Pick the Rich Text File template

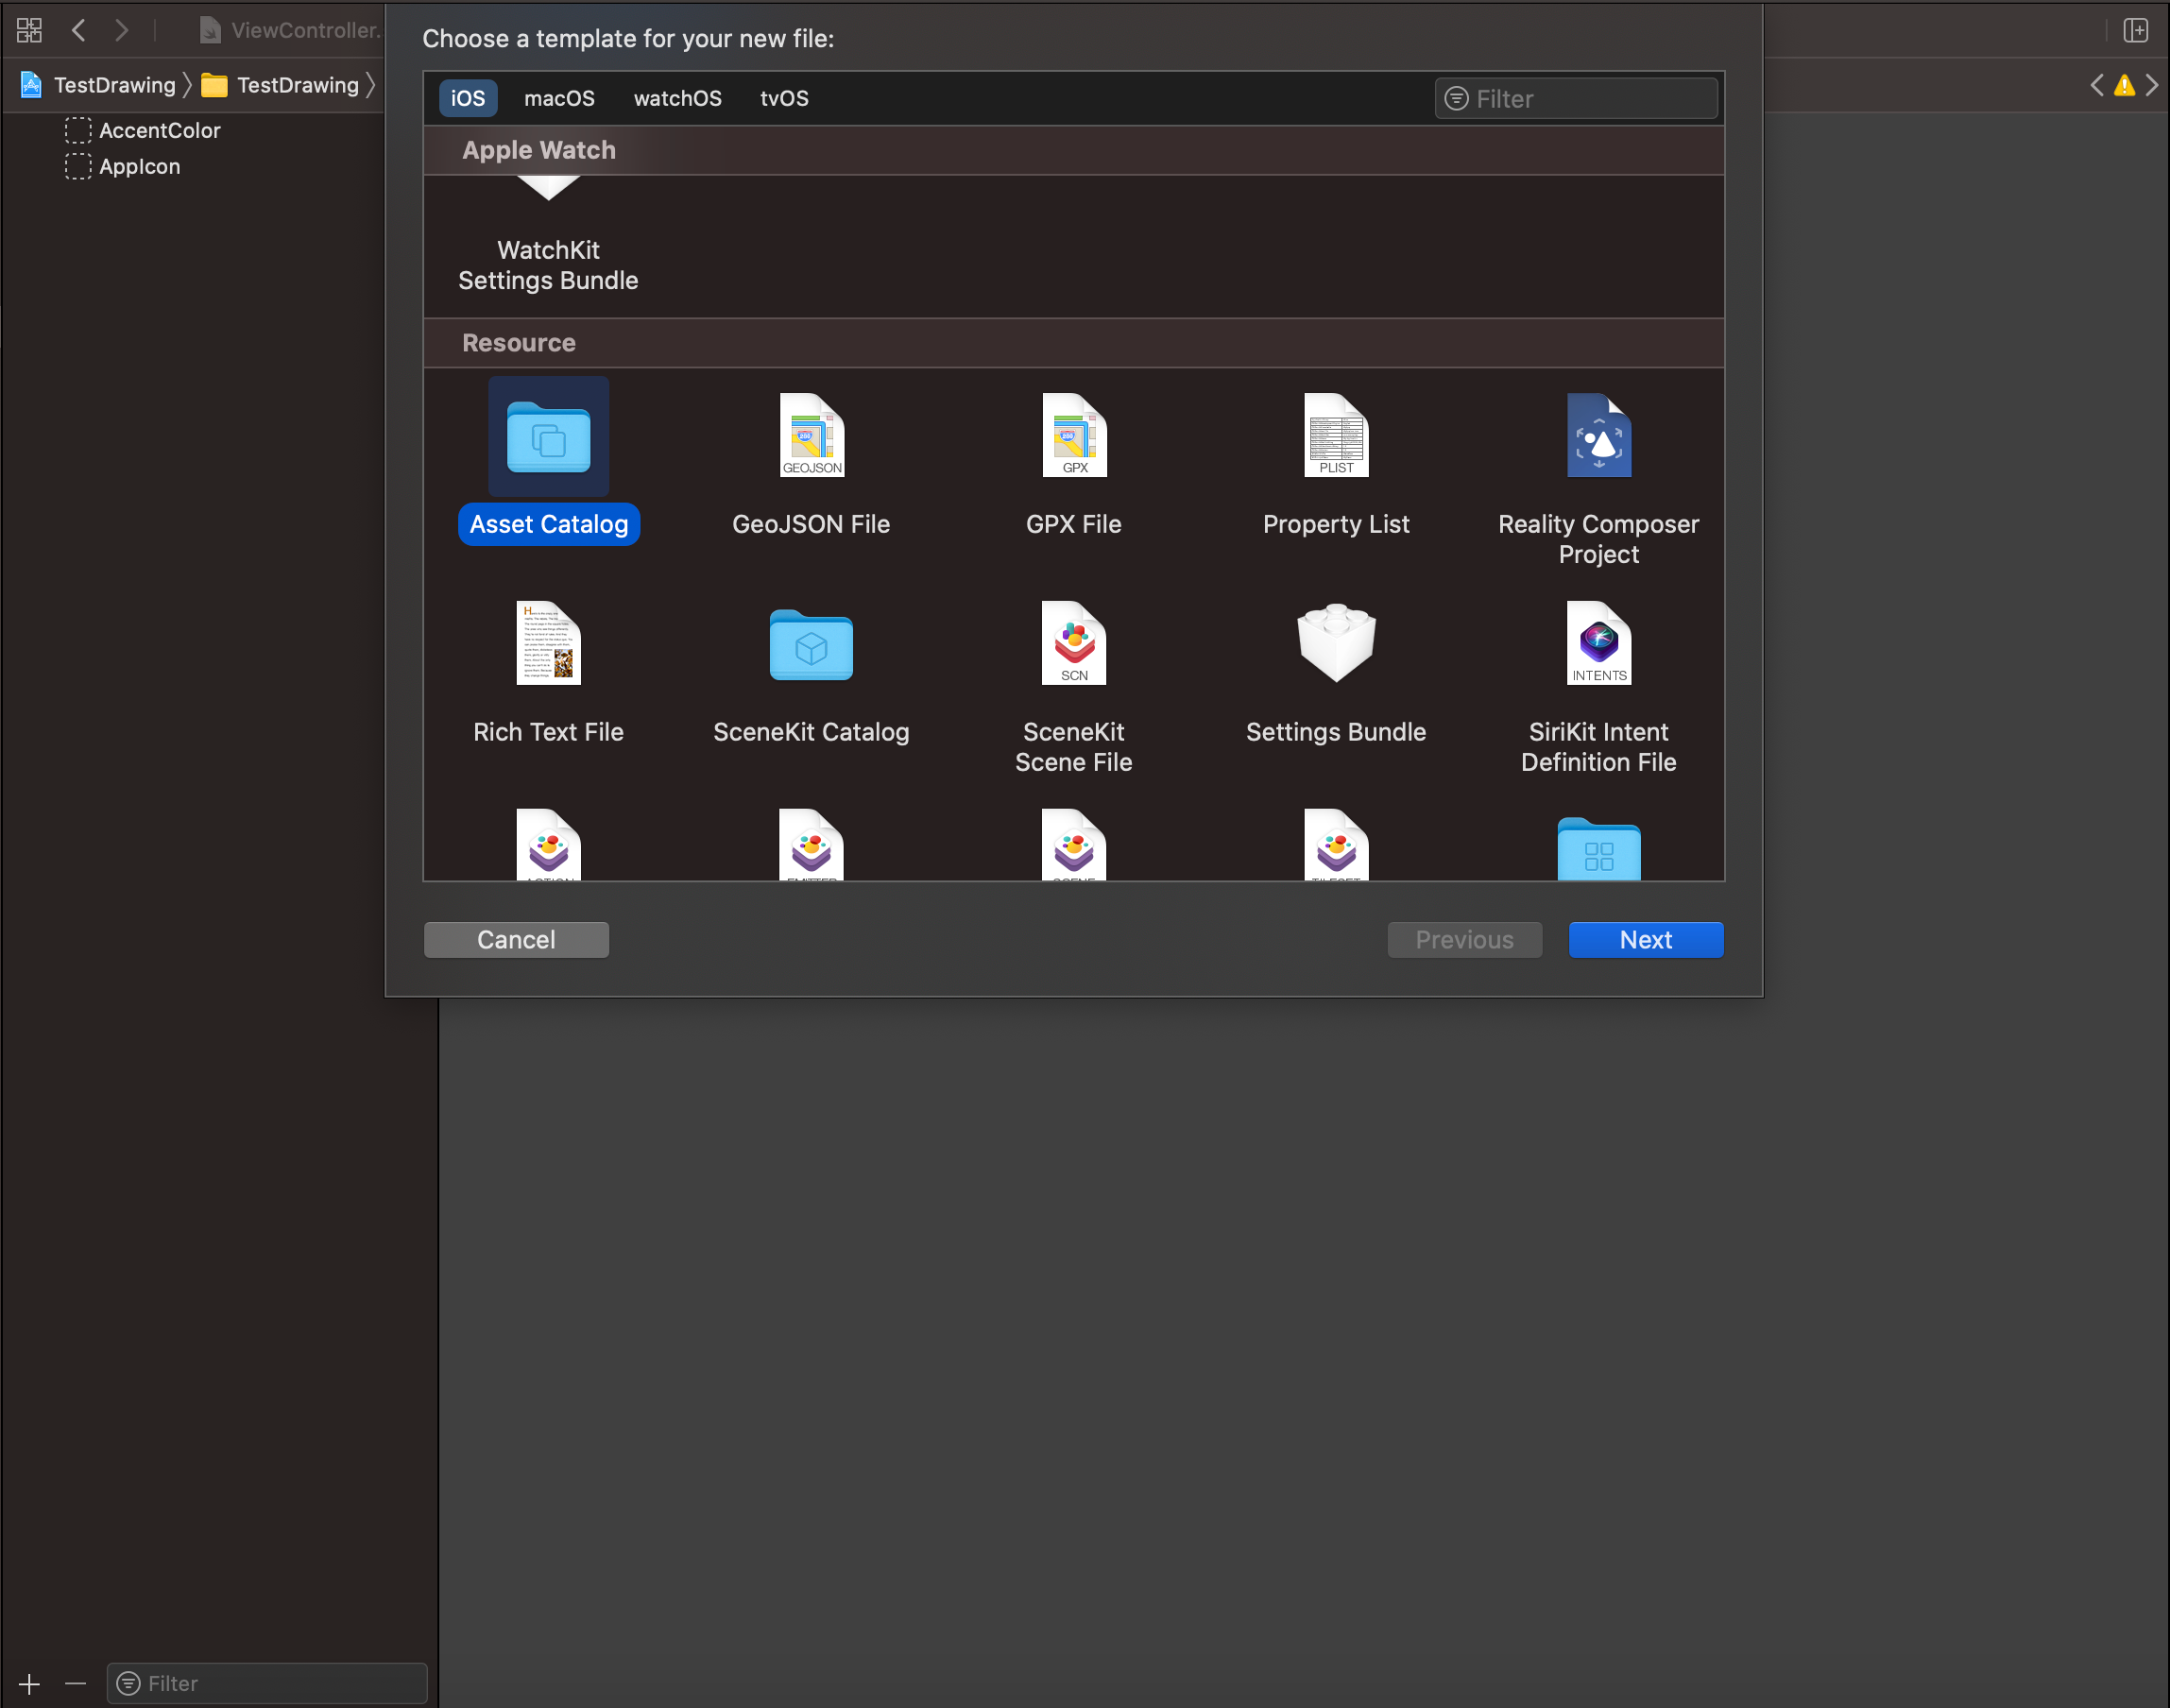(548, 644)
